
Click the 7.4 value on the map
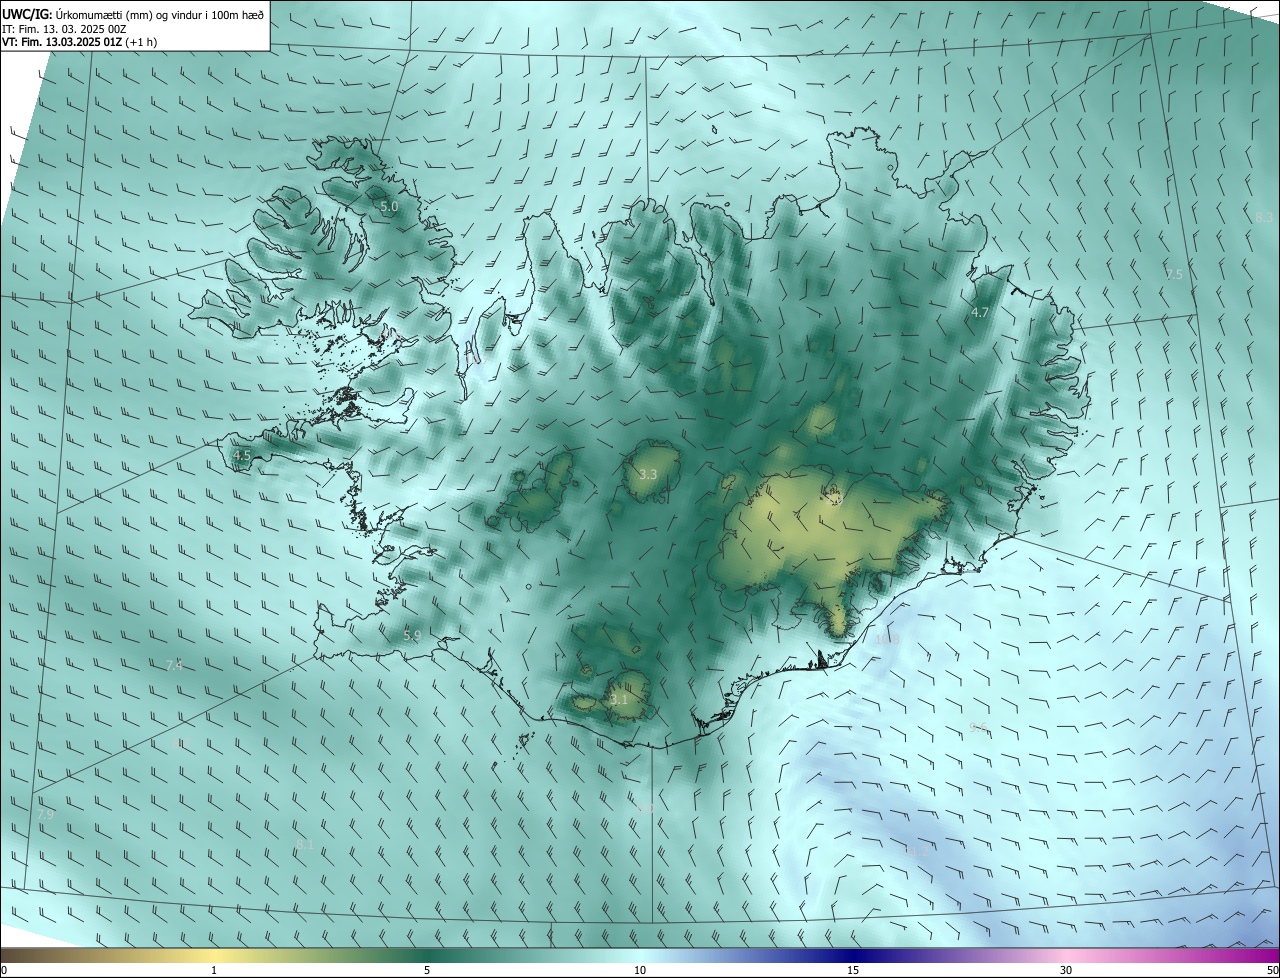point(174,665)
